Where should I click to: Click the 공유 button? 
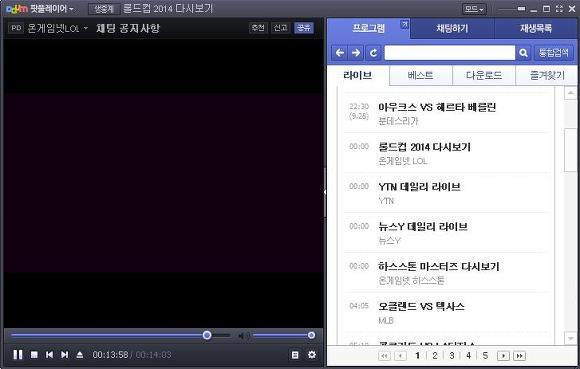(304, 28)
